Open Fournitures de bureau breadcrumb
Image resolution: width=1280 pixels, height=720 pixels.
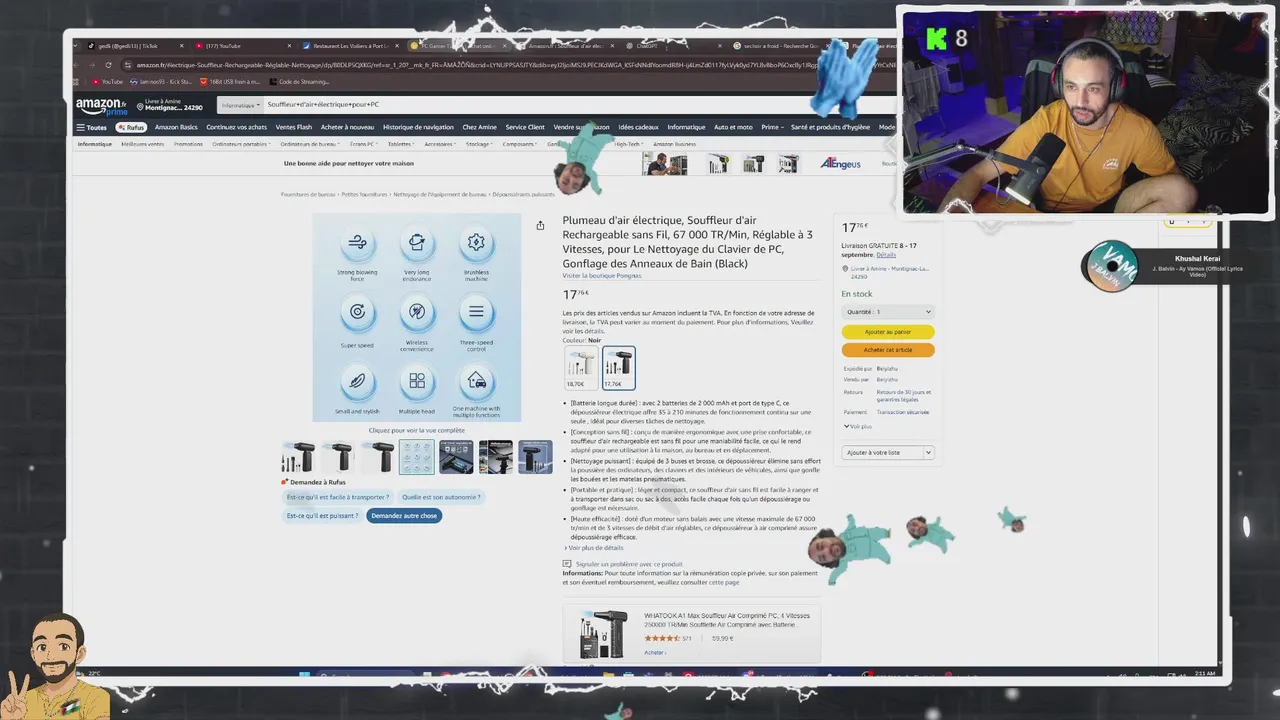coord(308,194)
